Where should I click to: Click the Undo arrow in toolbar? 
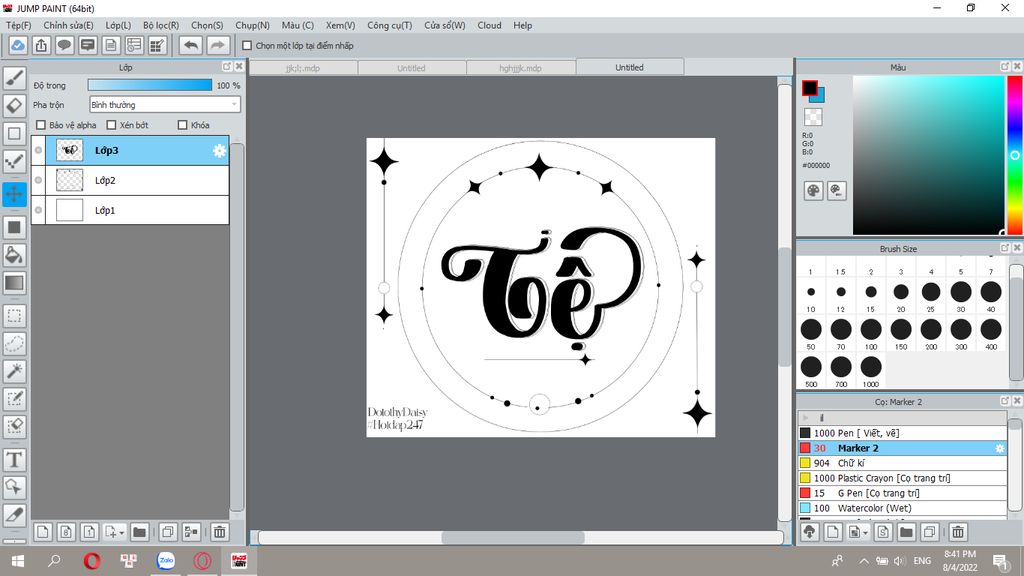tap(191, 45)
